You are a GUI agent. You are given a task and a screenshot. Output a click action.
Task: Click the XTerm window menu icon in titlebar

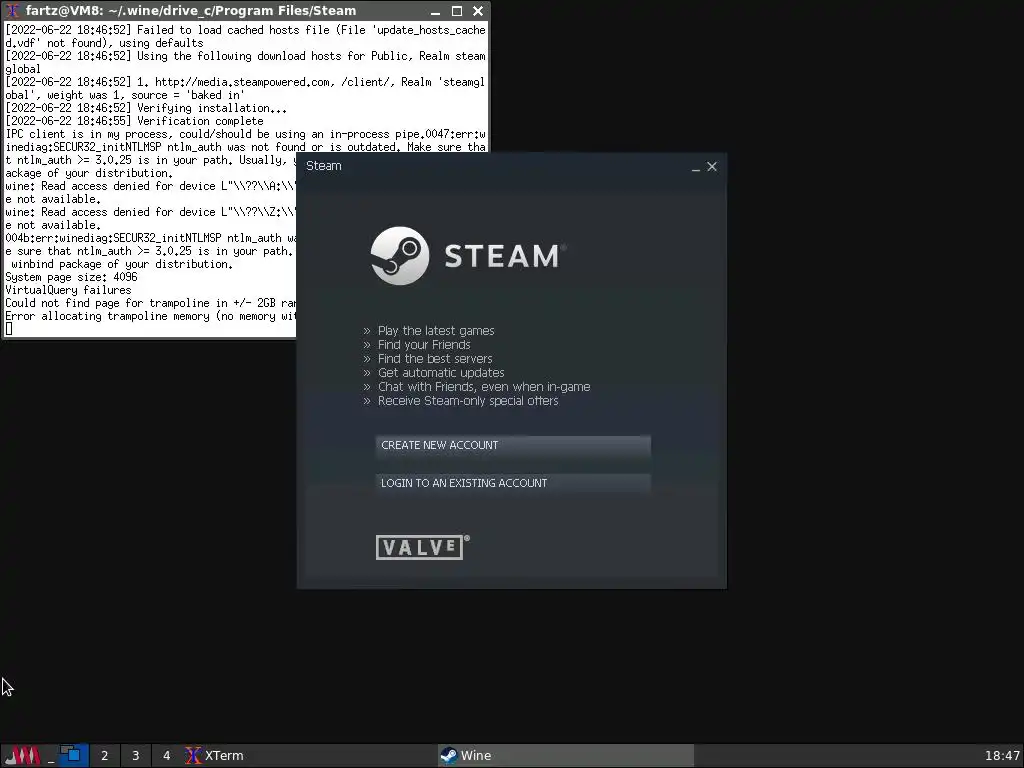point(12,10)
